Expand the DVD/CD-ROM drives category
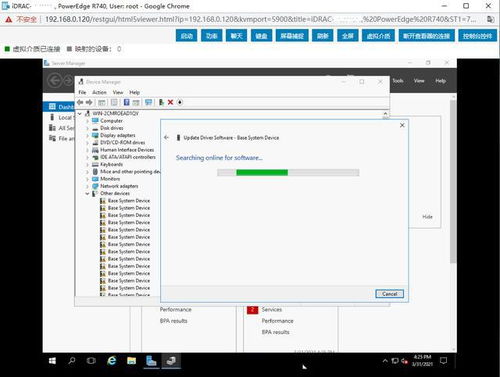The image size is (500, 377). (87, 143)
